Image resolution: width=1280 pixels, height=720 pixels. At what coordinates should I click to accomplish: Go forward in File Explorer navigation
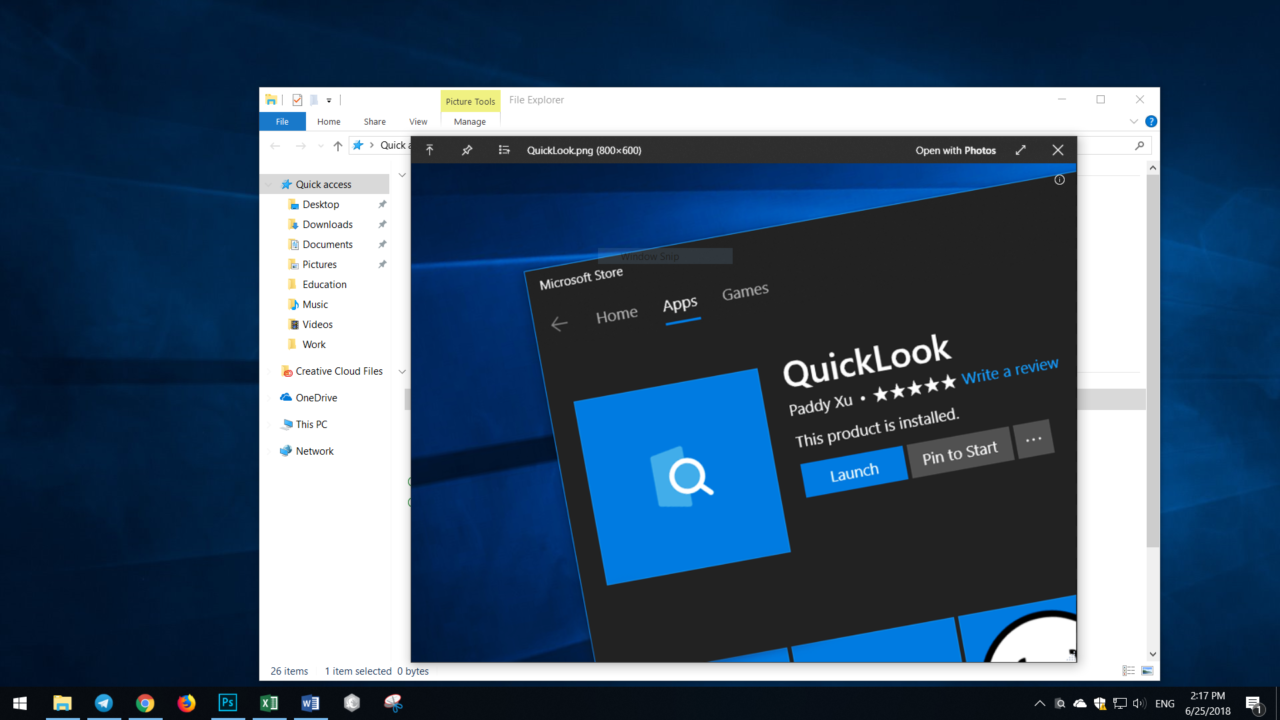(x=301, y=146)
